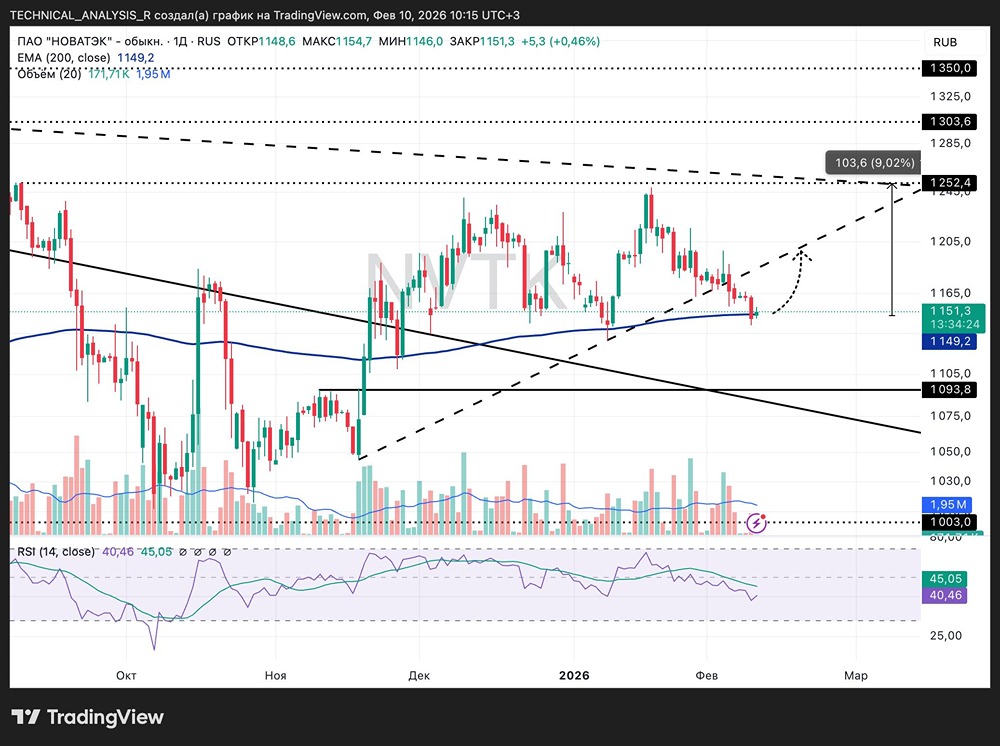
Task: Click the 40,46 value in RSI legend
Action: (118, 552)
